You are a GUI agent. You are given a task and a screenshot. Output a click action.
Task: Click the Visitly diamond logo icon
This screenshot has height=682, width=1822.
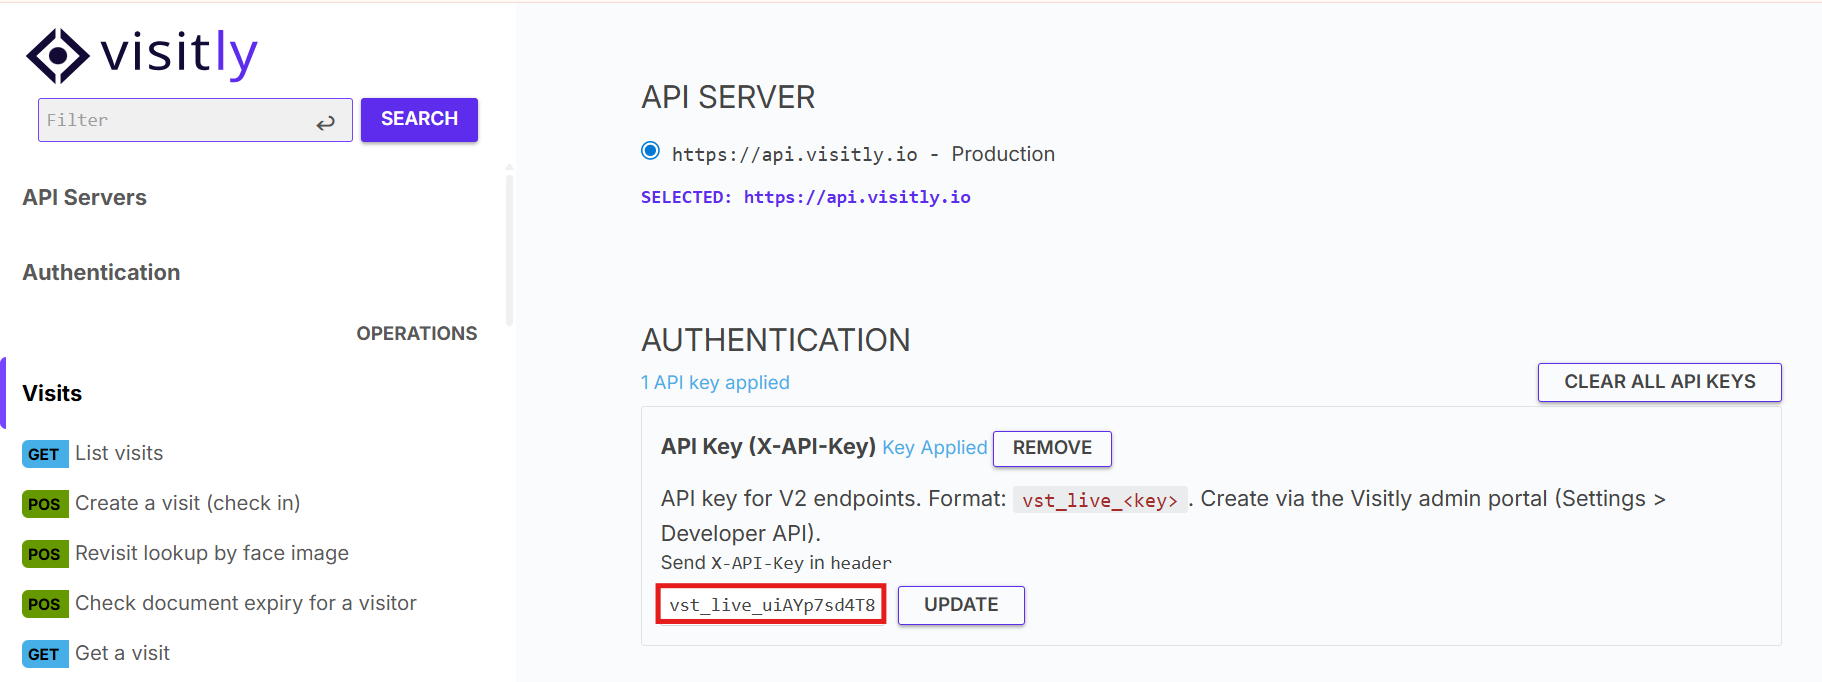click(57, 55)
